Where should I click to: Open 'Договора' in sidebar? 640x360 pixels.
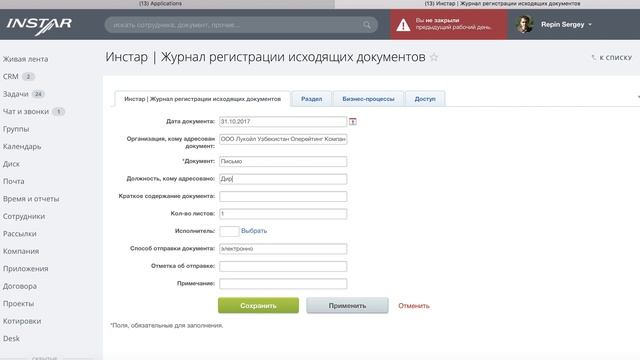20,286
